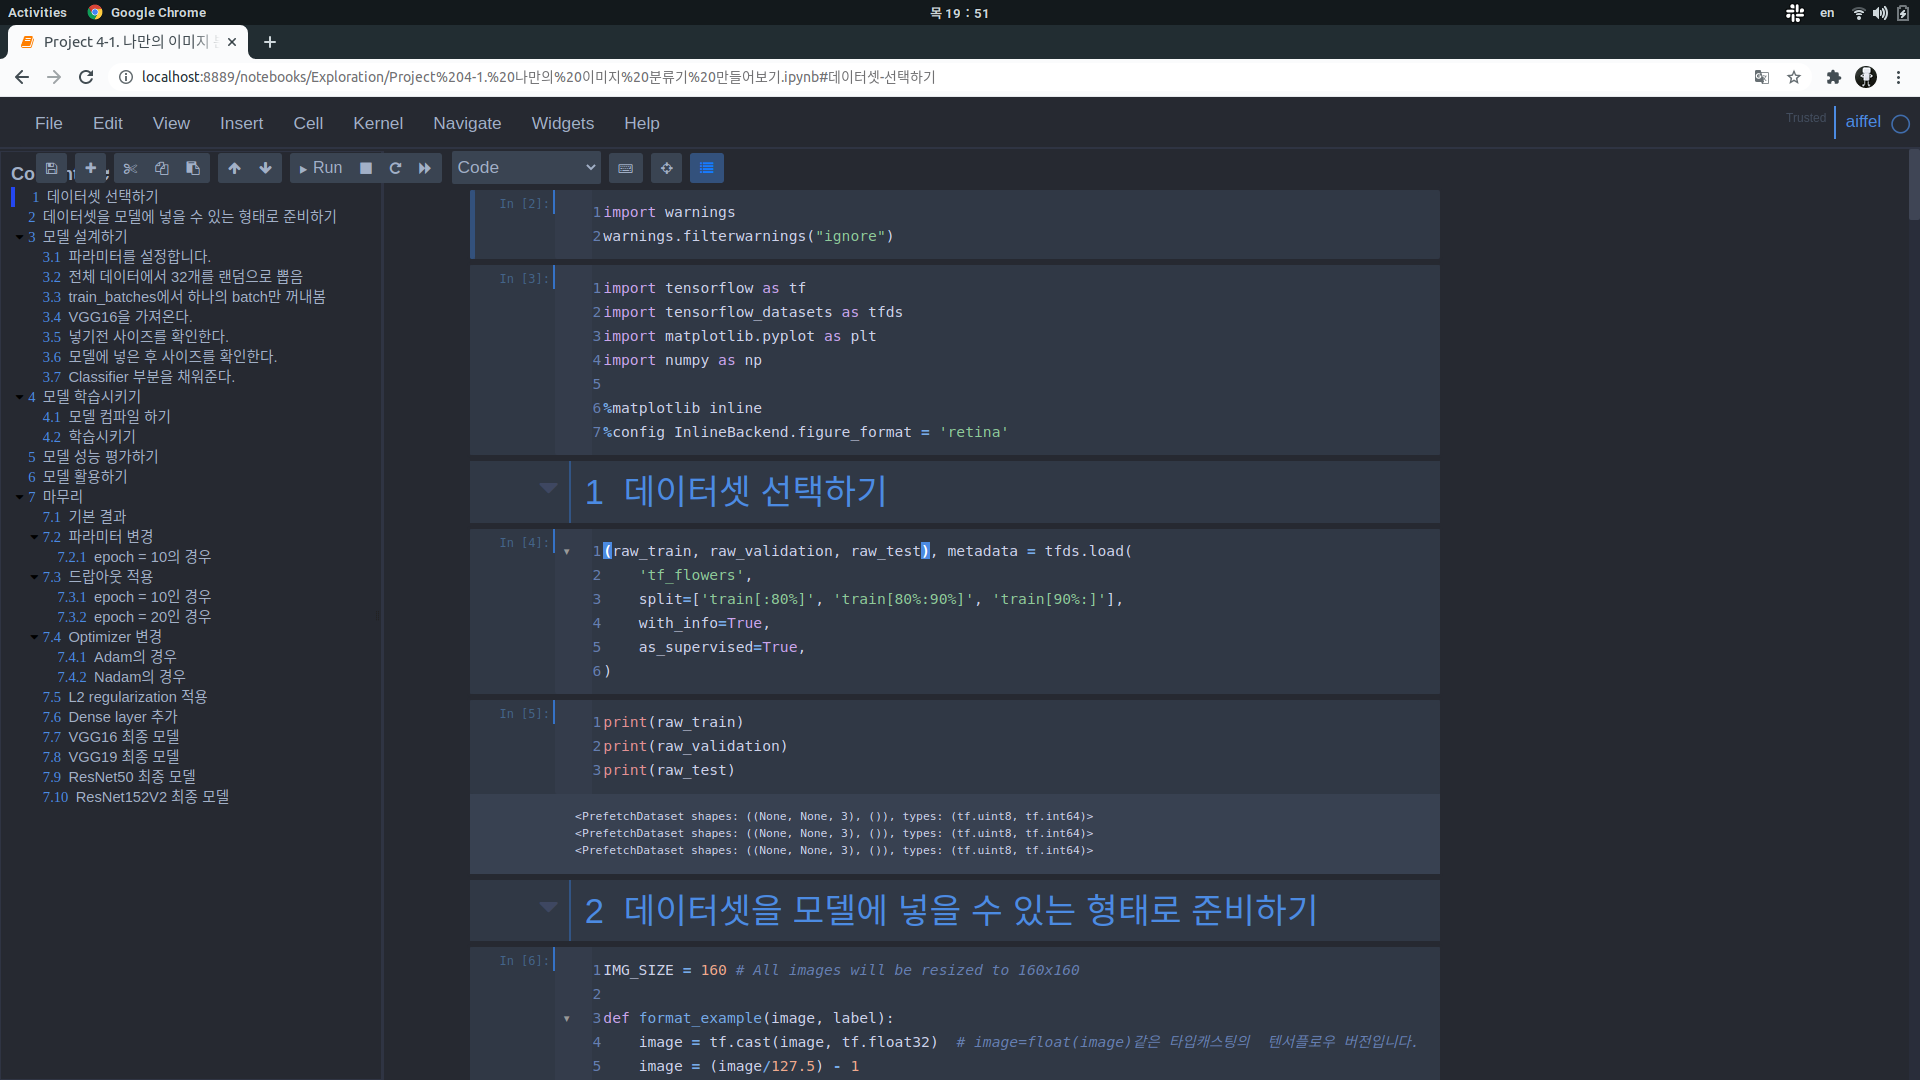Open the Navigate menu
The height and width of the screenshot is (1080, 1920).
coord(467,123)
